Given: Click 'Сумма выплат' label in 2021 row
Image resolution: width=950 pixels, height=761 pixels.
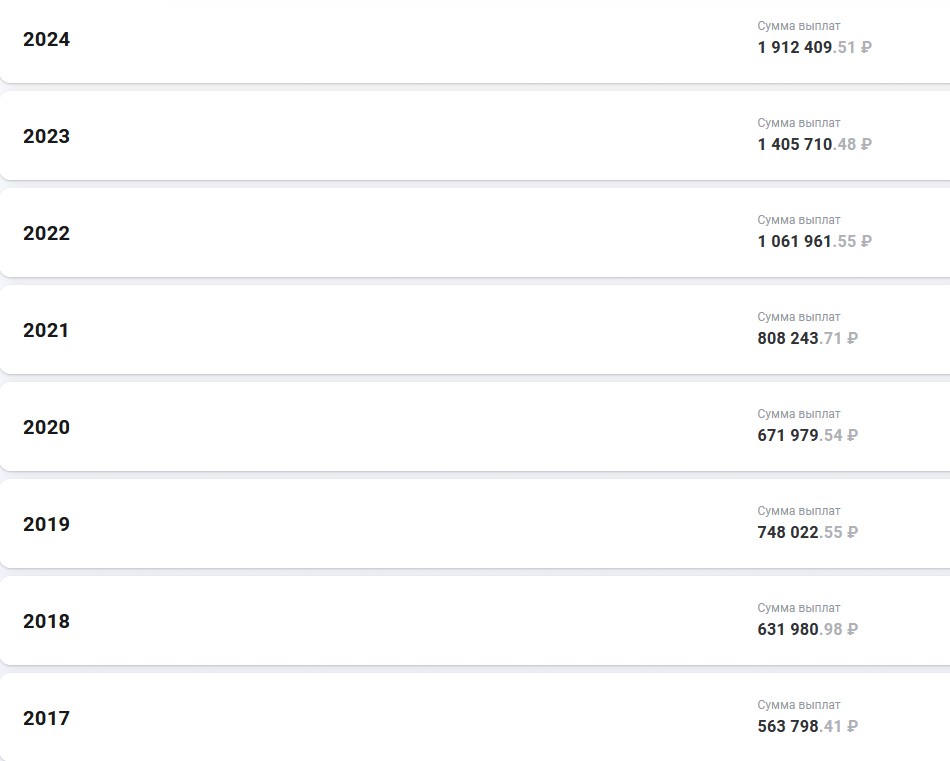Looking at the screenshot, I should (799, 317).
